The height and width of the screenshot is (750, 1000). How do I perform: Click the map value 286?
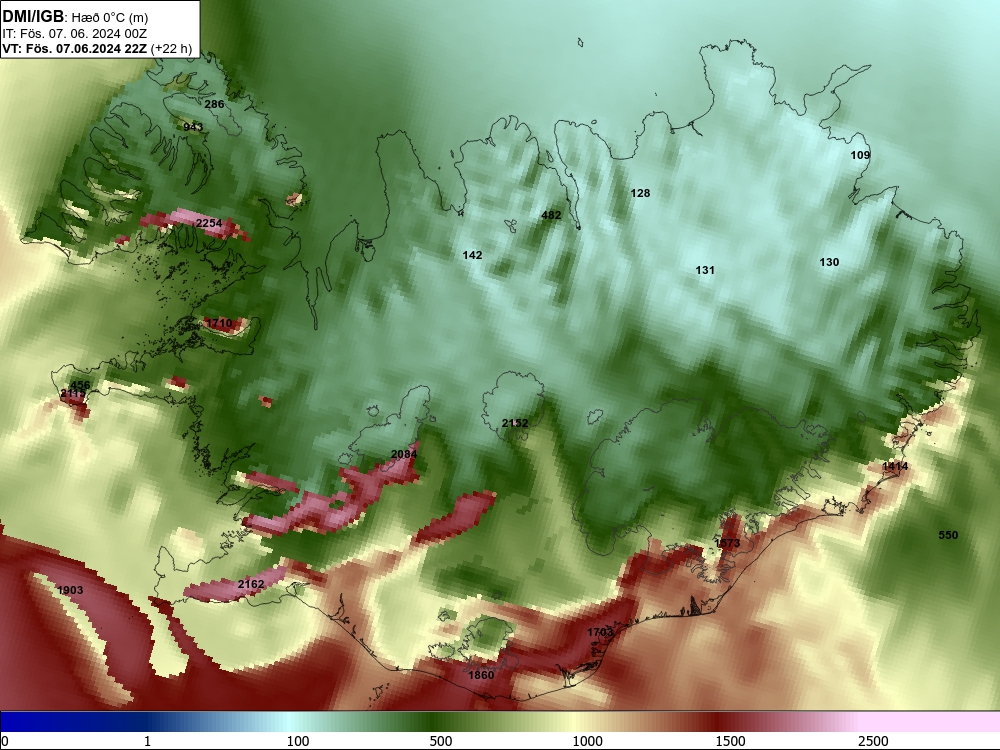[x=214, y=104]
